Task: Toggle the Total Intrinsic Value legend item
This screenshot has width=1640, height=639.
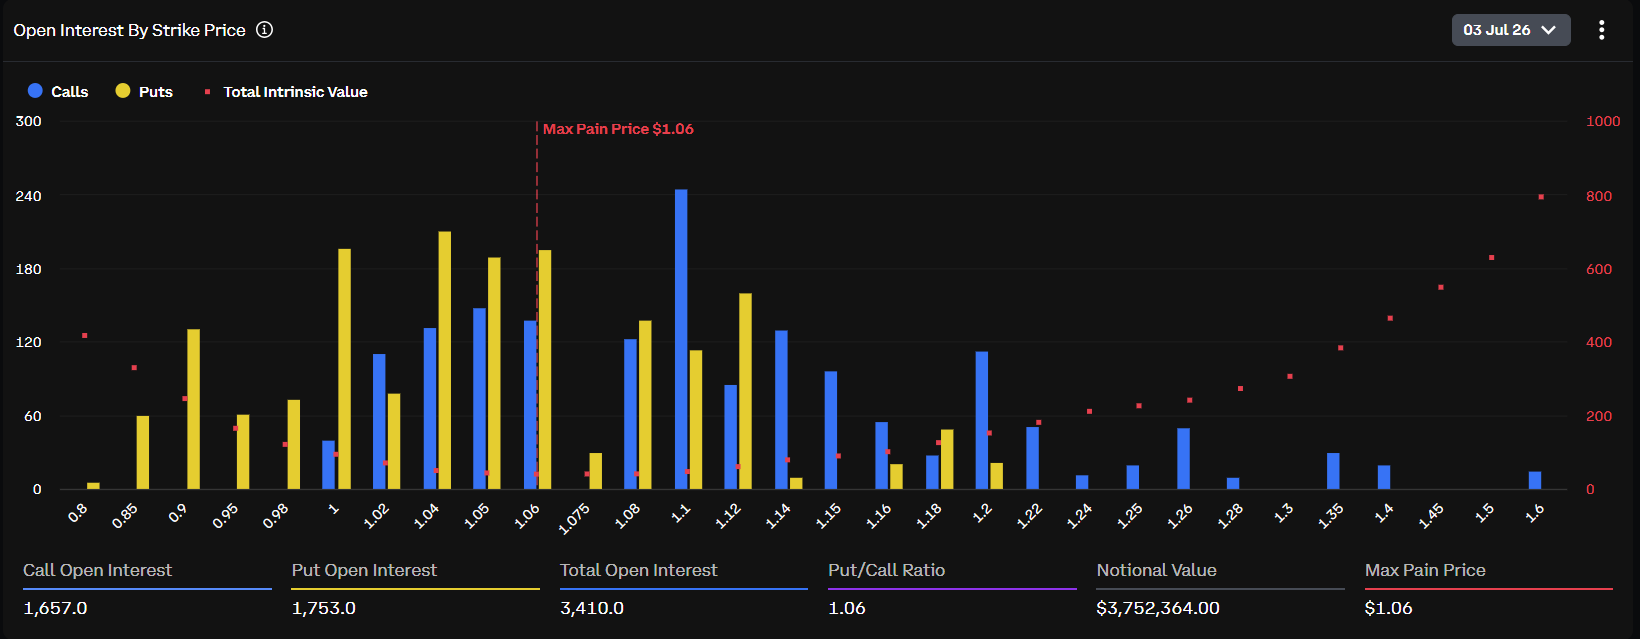Action: [x=286, y=91]
